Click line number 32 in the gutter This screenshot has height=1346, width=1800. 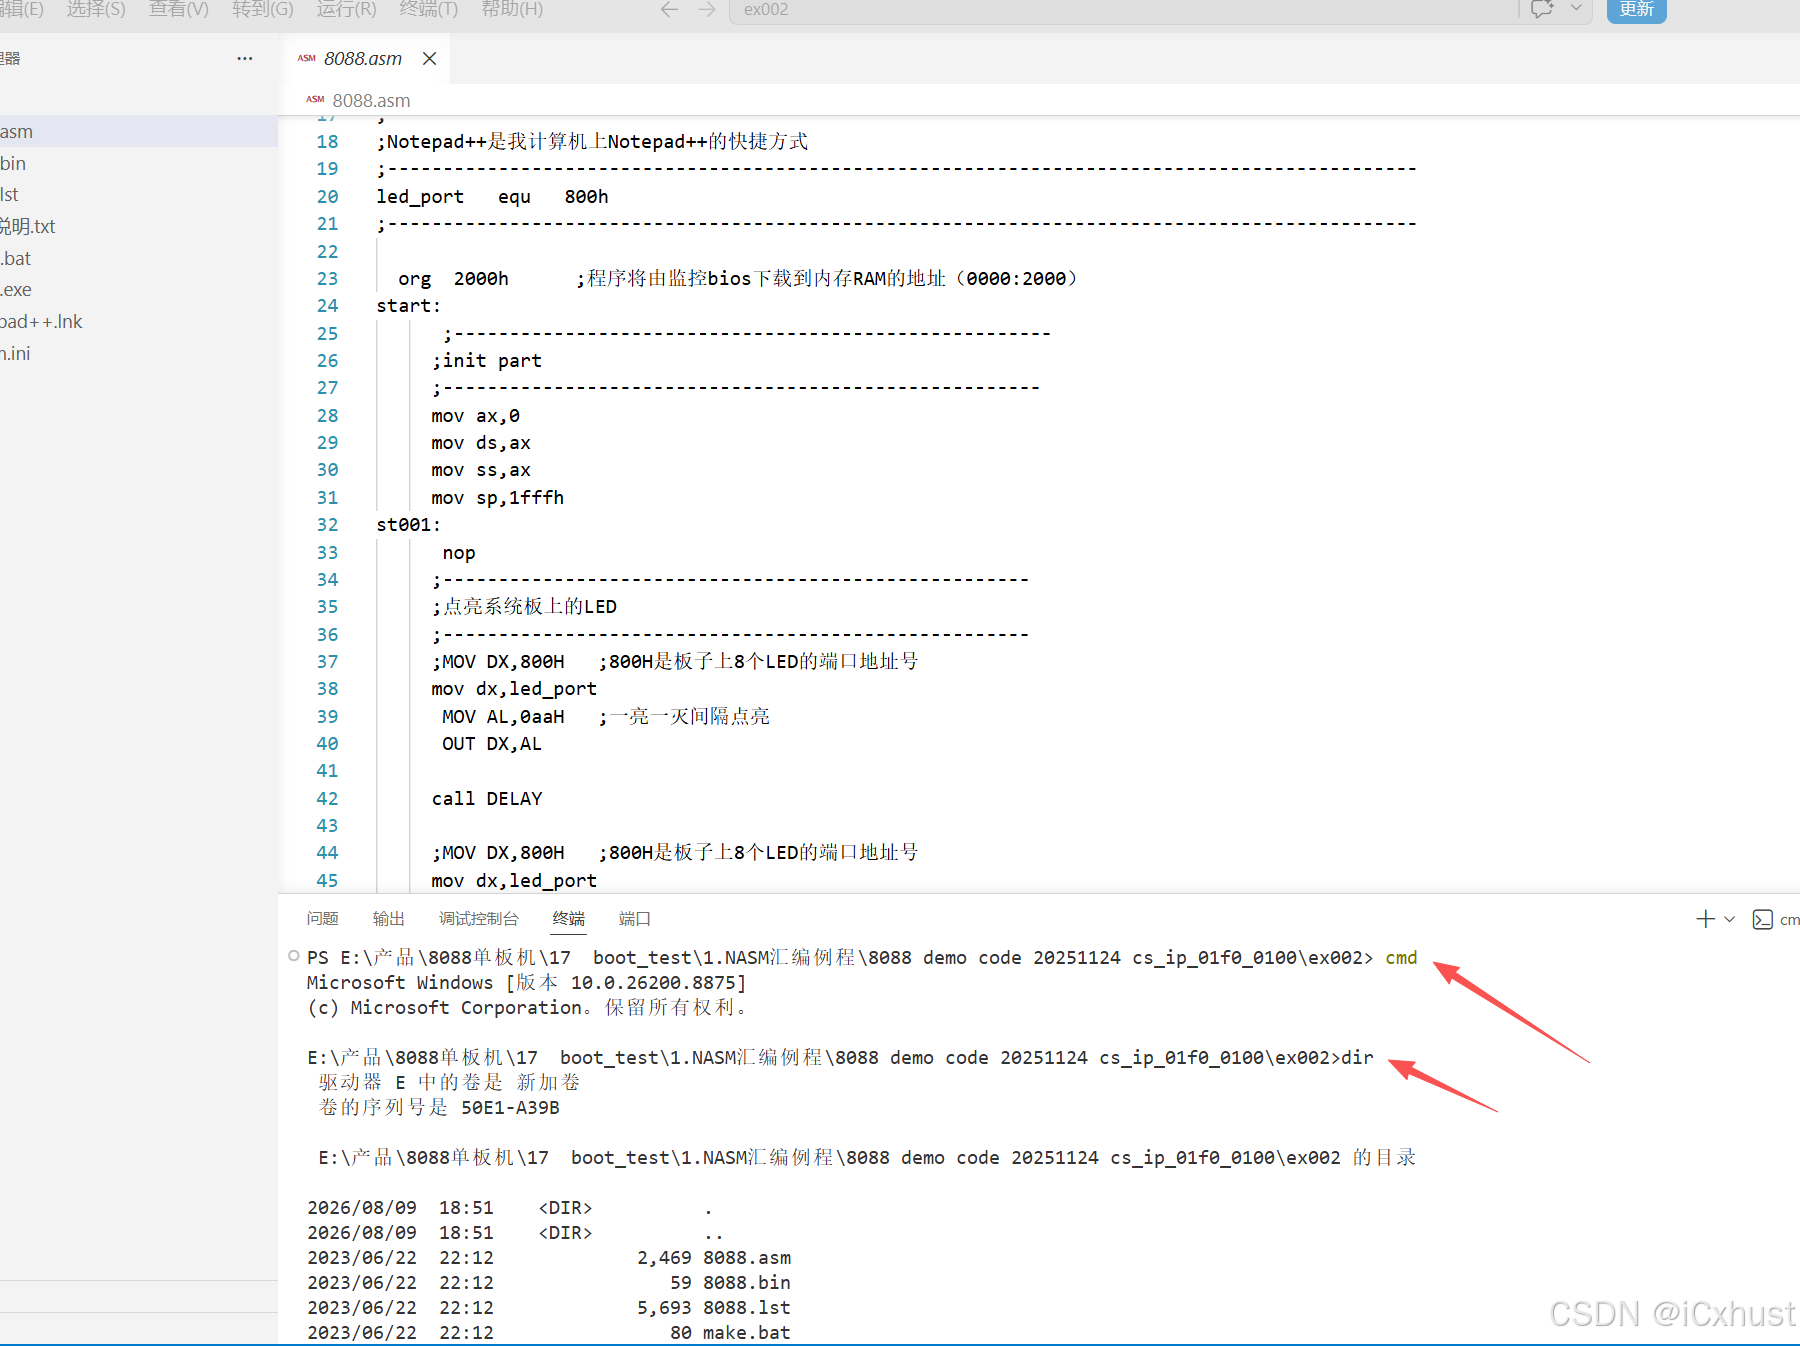click(x=327, y=525)
